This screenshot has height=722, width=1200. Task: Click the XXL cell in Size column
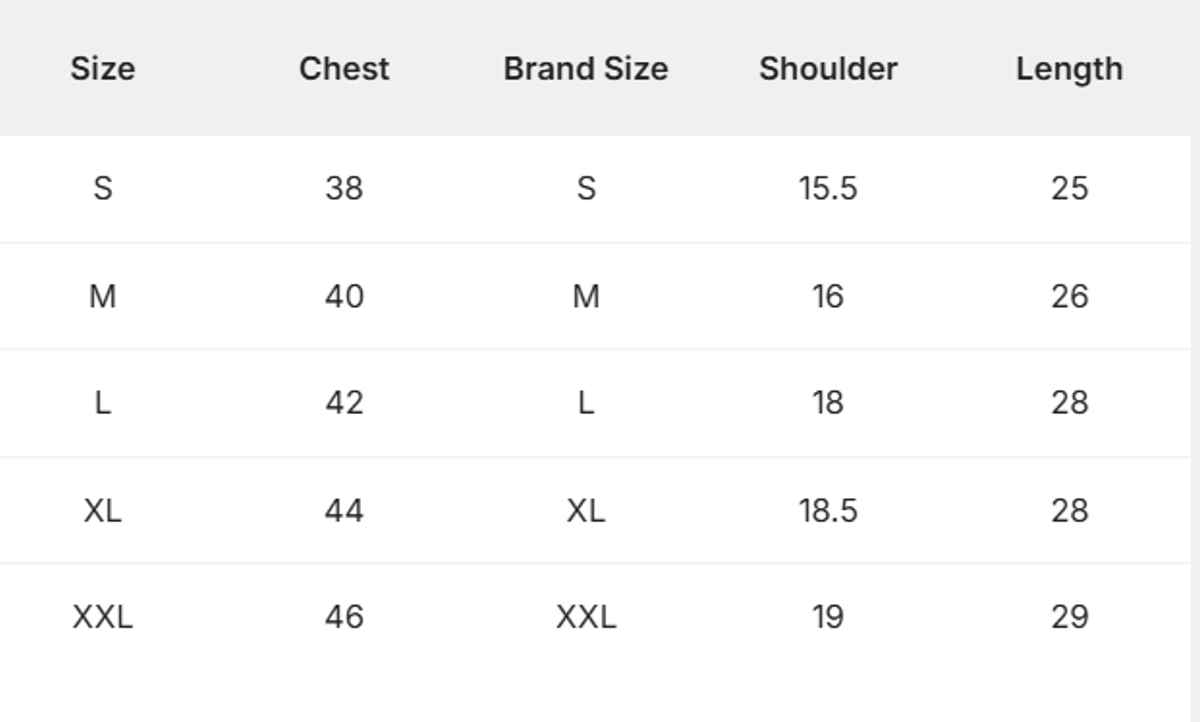(x=102, y=617)
